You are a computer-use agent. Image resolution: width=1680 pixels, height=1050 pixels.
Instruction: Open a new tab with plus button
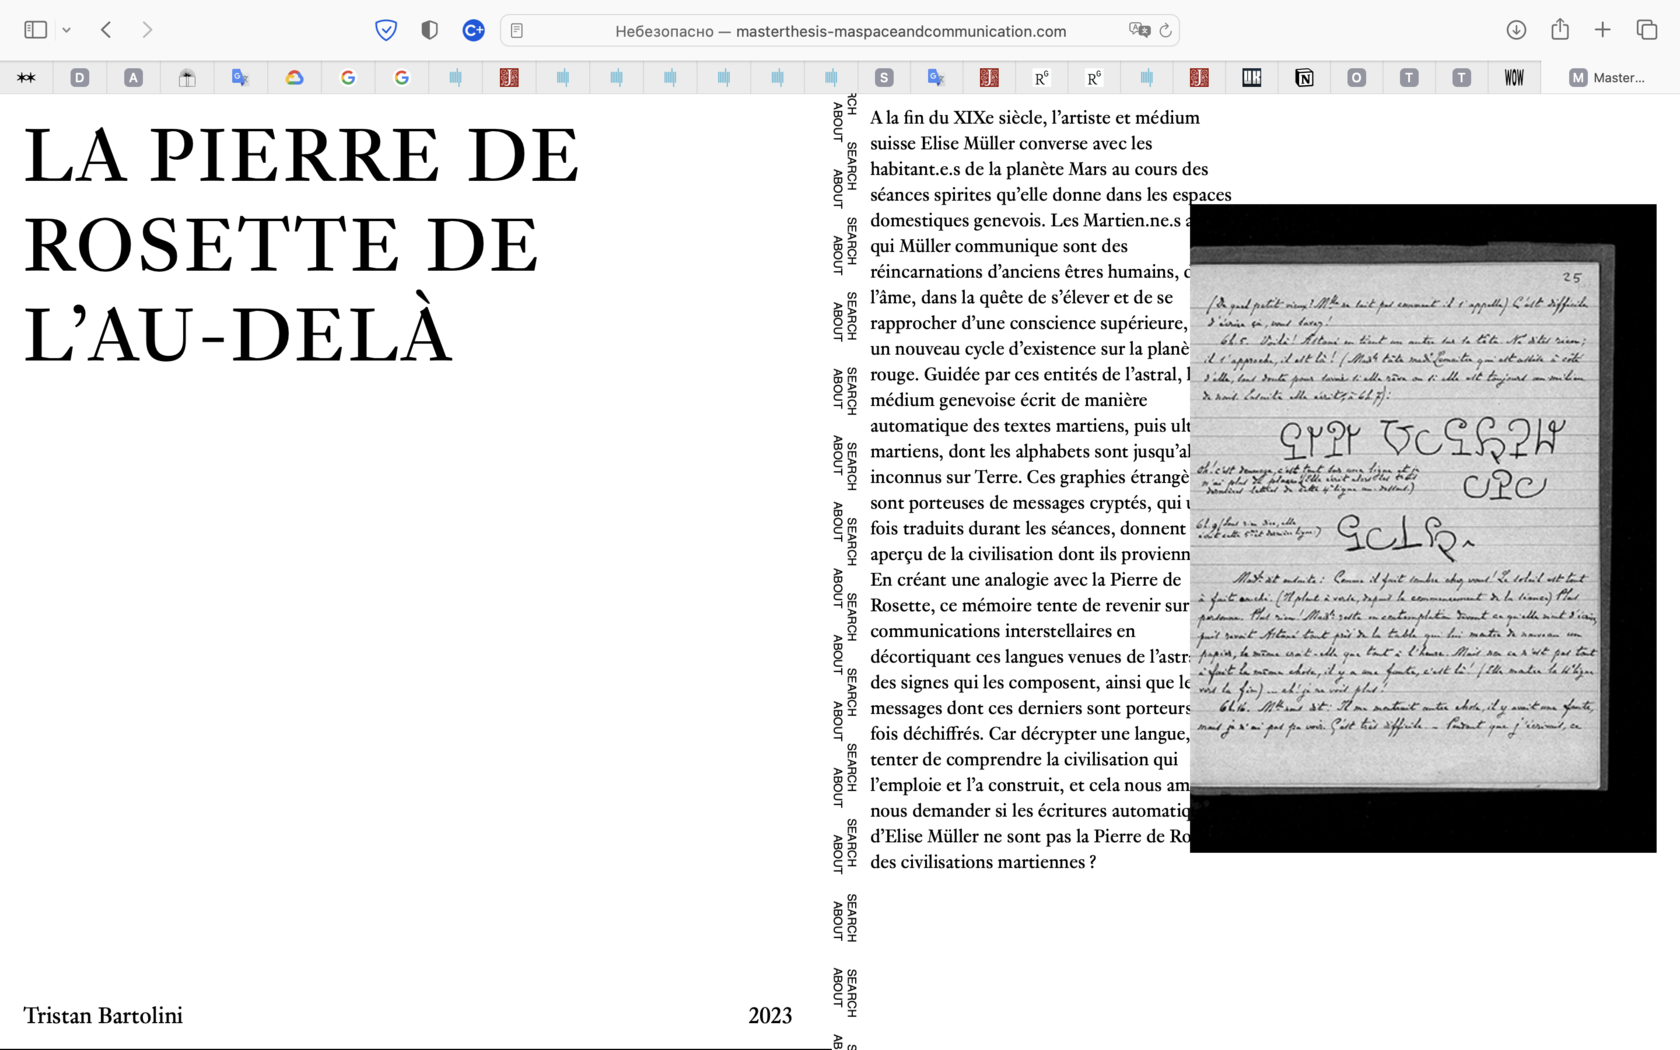pos(1603,30)
